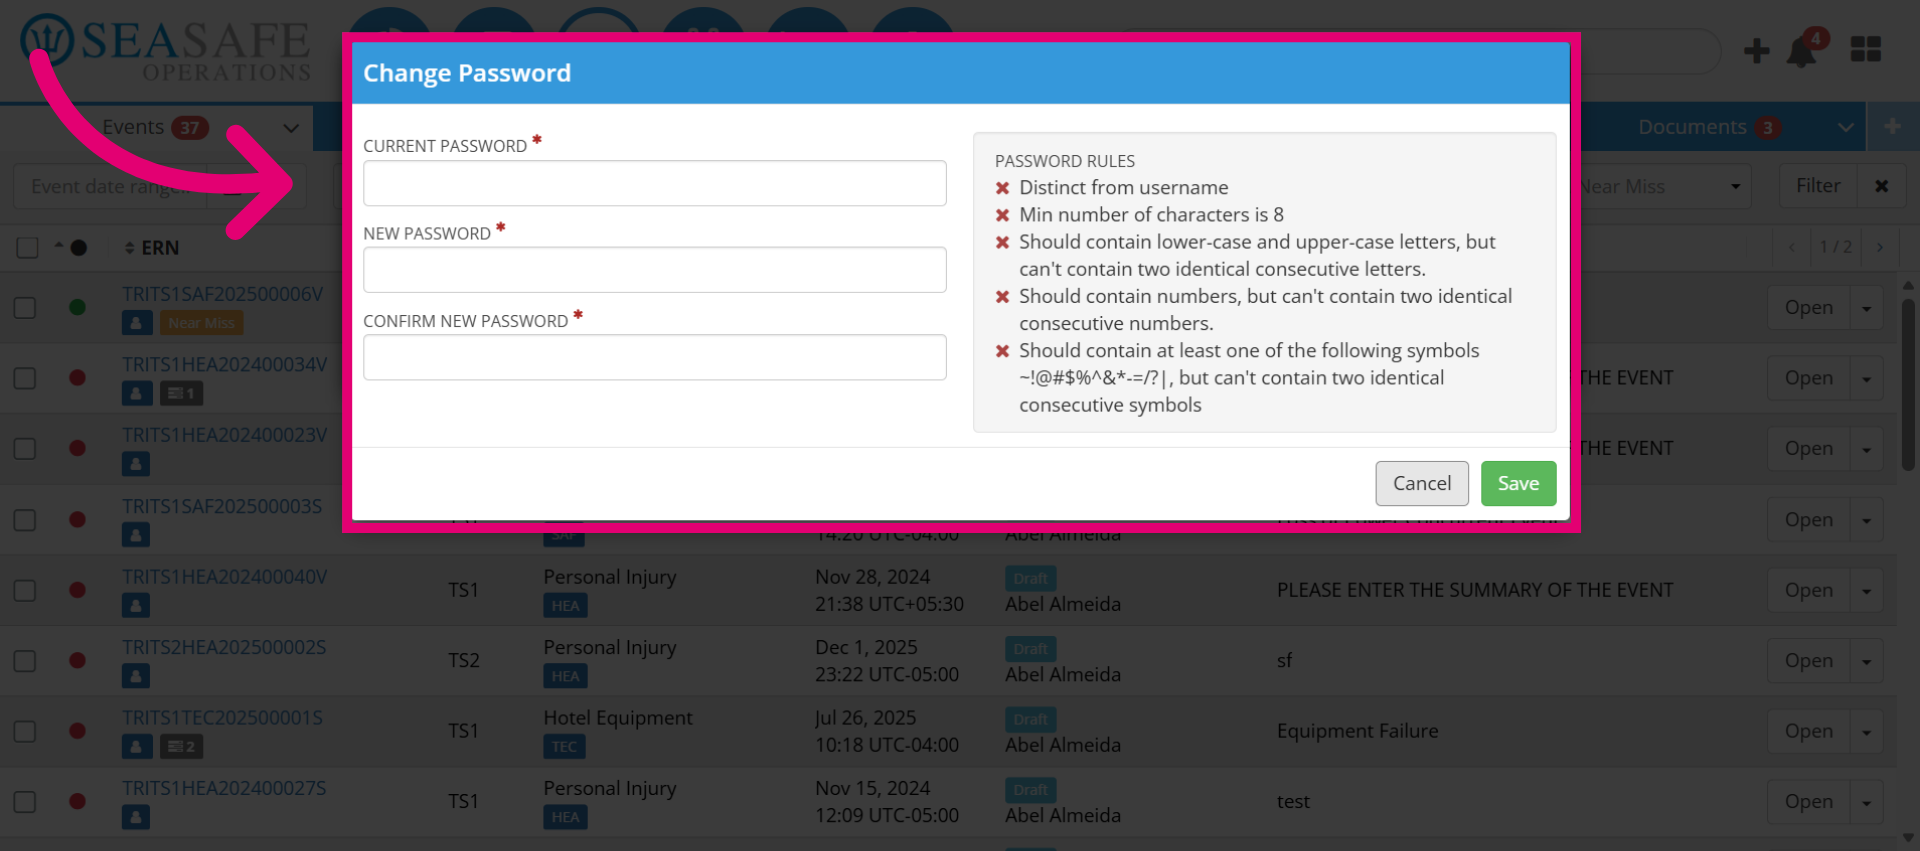Click person icon under TRITS2HEA202500002S

coord(137,676)
